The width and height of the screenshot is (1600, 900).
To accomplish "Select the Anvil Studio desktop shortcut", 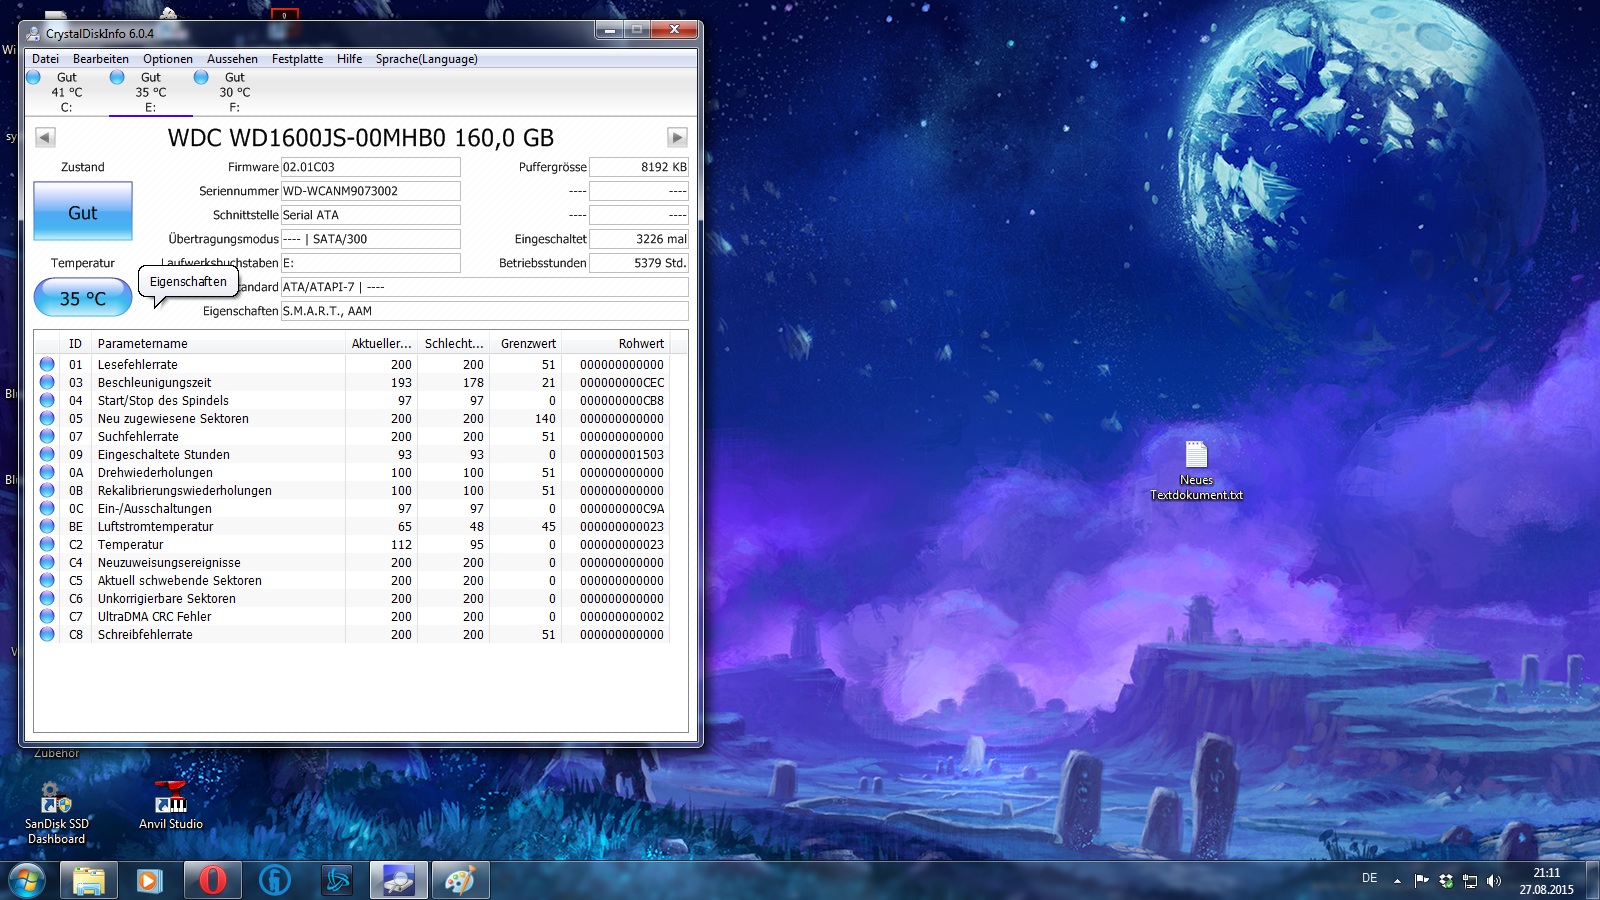I will tap(171, 805).
